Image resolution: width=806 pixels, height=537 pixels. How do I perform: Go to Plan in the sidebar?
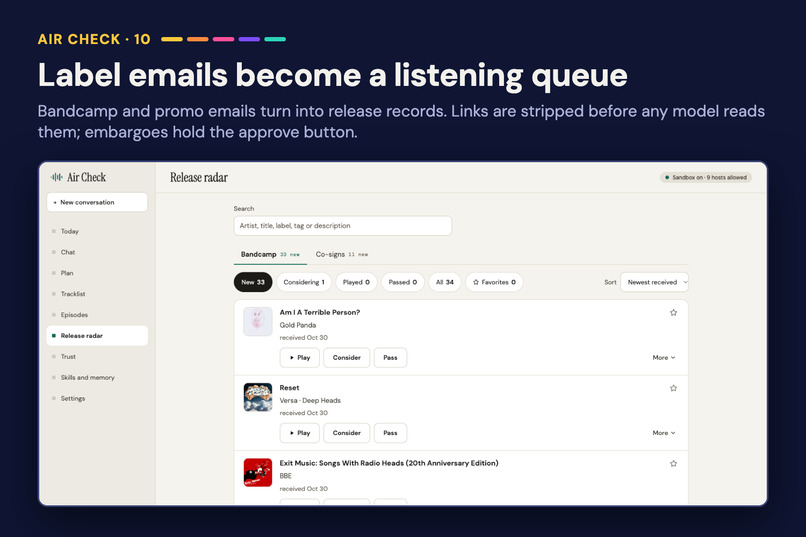[97, 273]
